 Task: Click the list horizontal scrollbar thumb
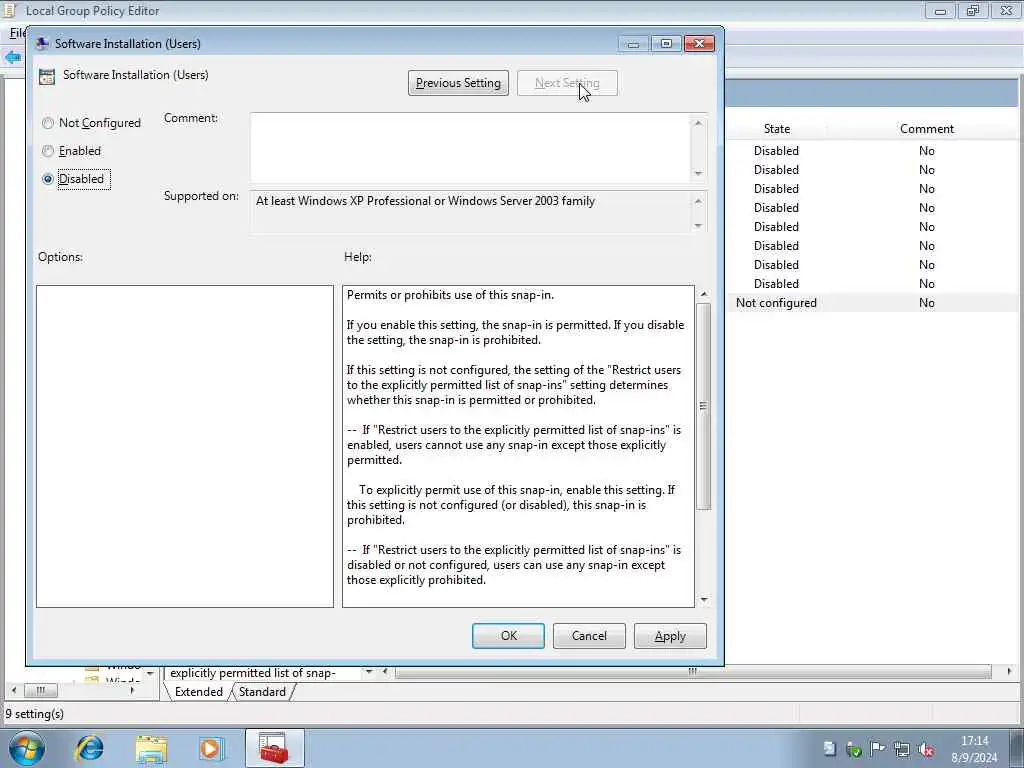pos(692,671)
